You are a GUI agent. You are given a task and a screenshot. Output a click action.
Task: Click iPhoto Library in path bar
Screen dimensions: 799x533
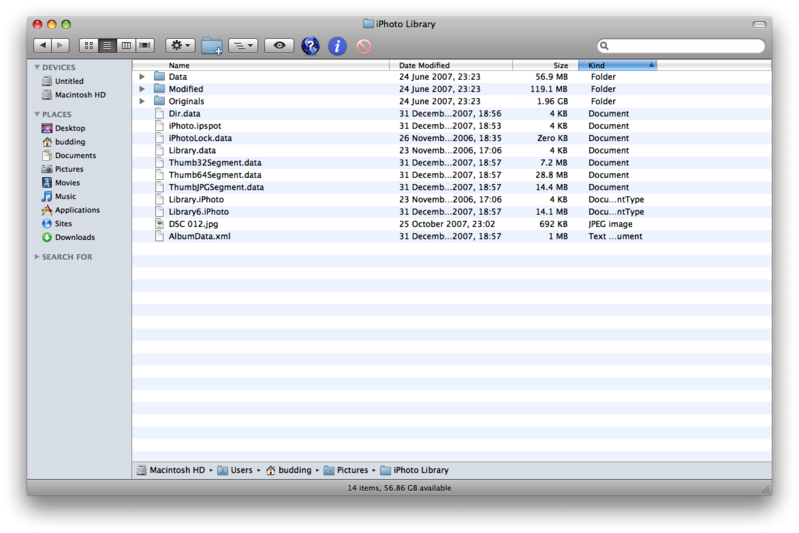tap(415, 470)
